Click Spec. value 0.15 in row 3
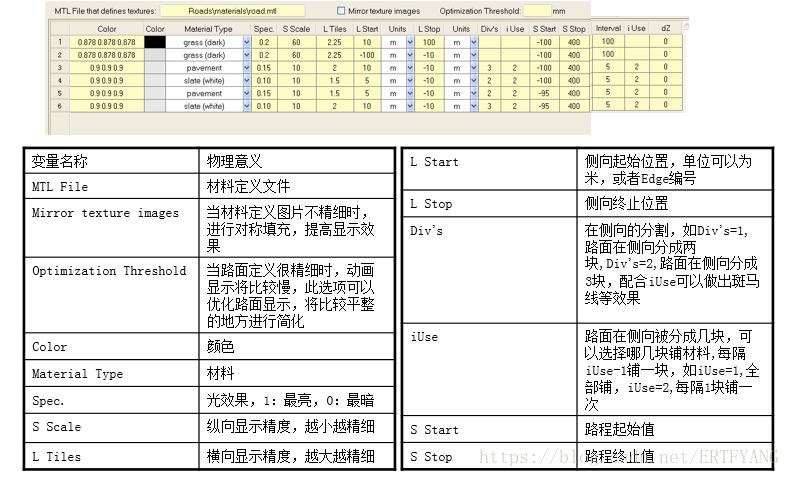 [x=264, y=67]
